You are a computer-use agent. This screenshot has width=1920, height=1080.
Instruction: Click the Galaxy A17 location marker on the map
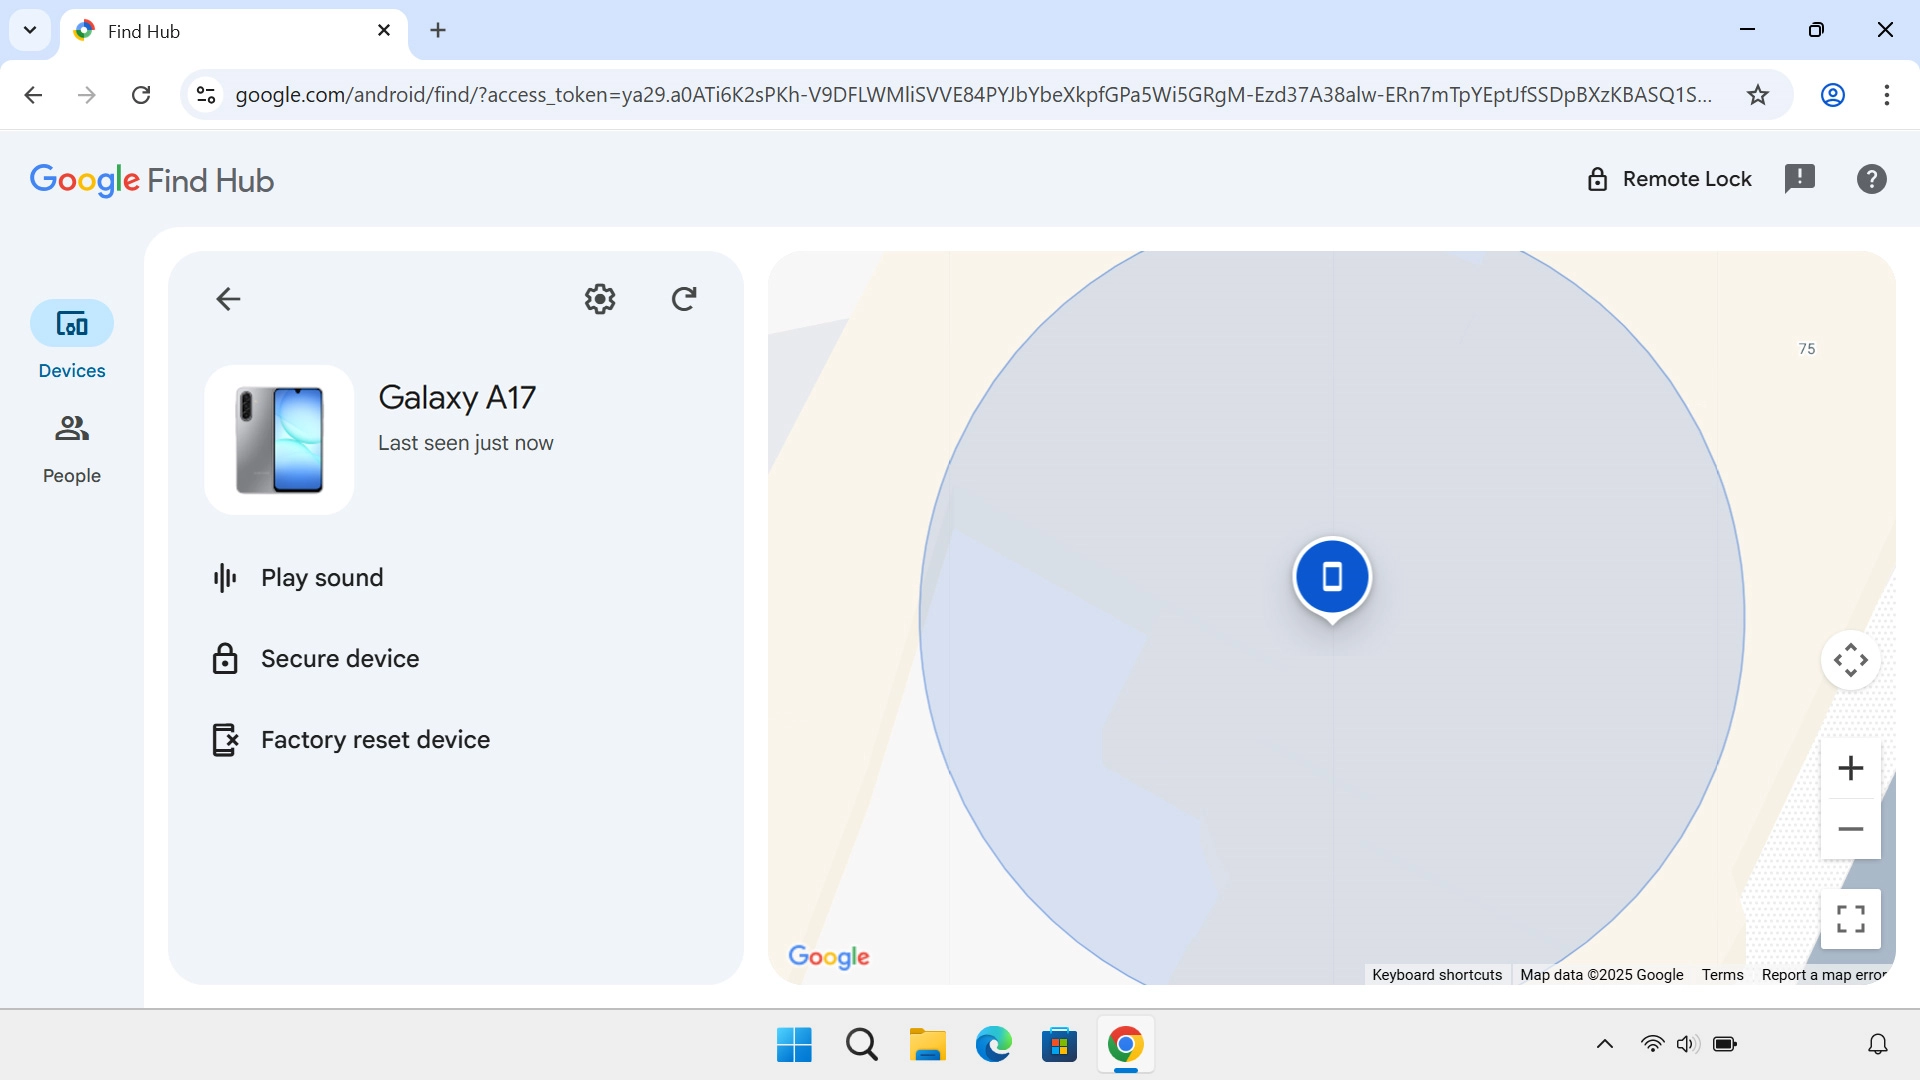click(x=1331, y=577)
